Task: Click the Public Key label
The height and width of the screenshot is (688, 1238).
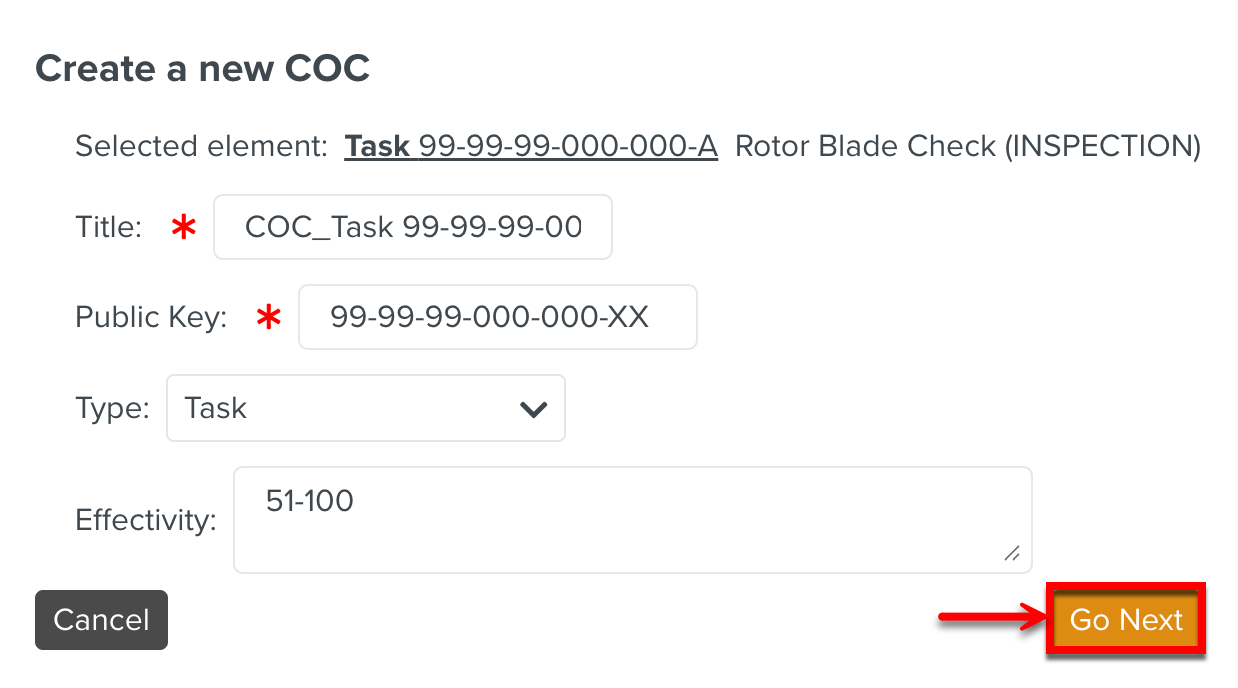Action: coord(151,318)
